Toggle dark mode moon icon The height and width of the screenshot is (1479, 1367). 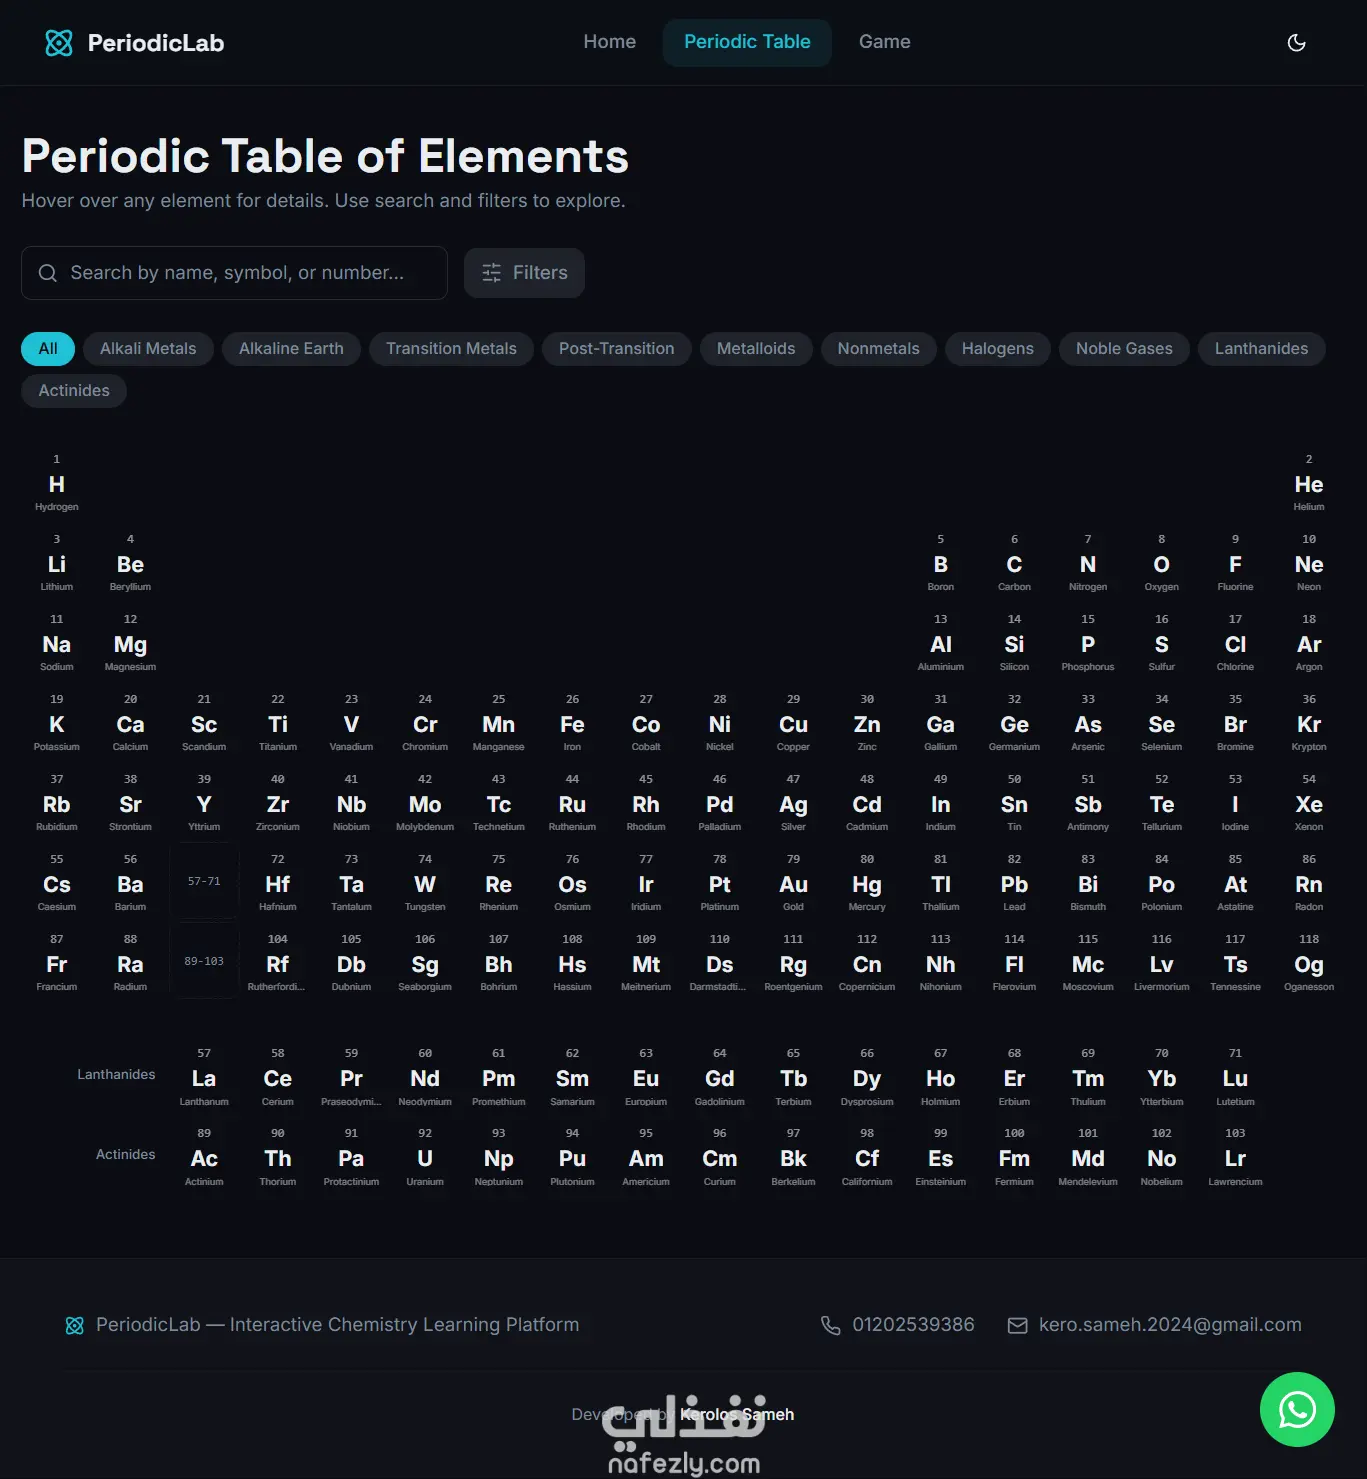1296,42
